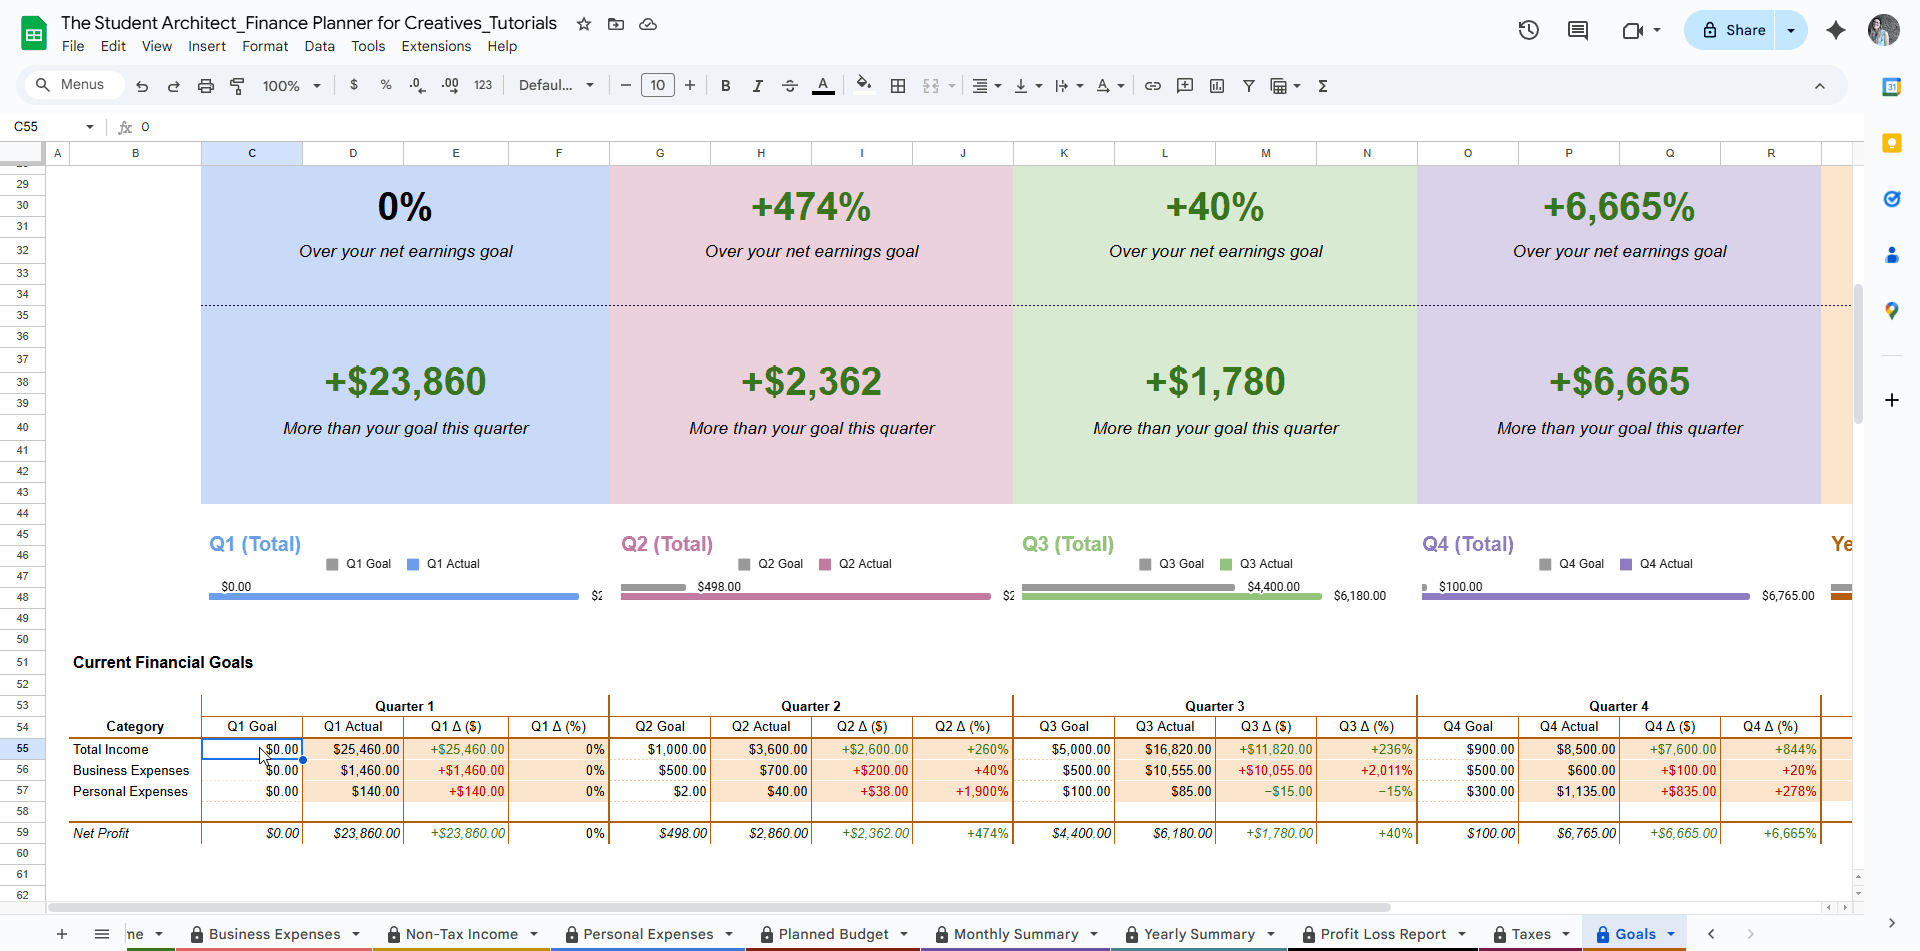Open the File menu
The image size is (1920, 951).
73,46
